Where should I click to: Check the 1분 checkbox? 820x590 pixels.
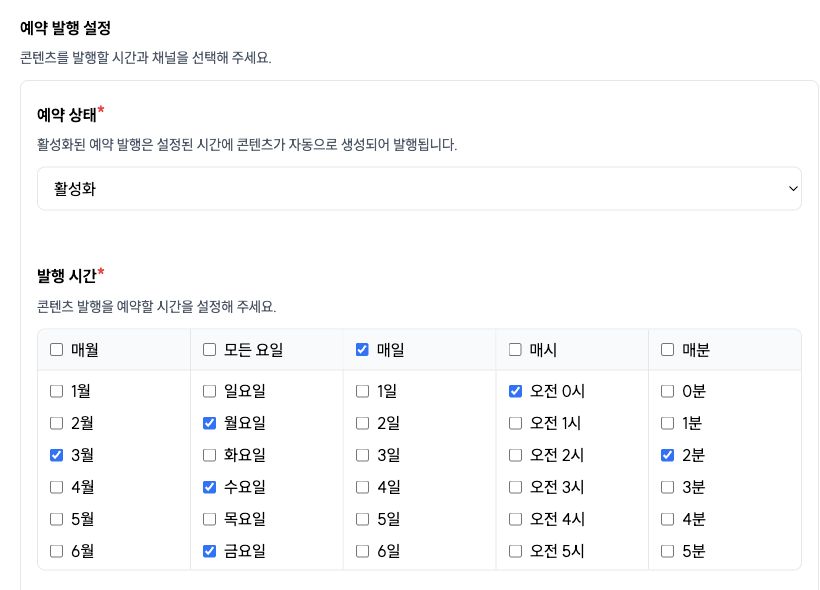coord(667,423)
